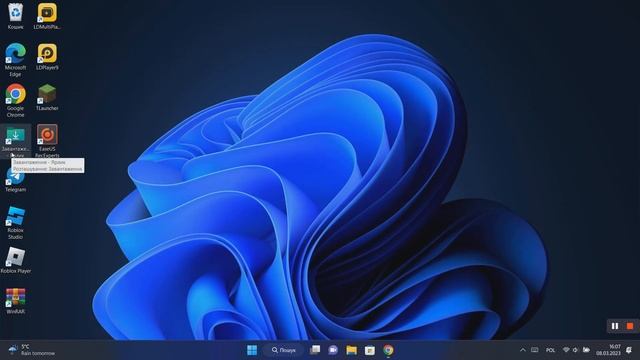Image resolution: width=640 pixels, height=360 pixels.
Task: Open the touch keyboard tray icon
Action: click(x=535, y=350)
